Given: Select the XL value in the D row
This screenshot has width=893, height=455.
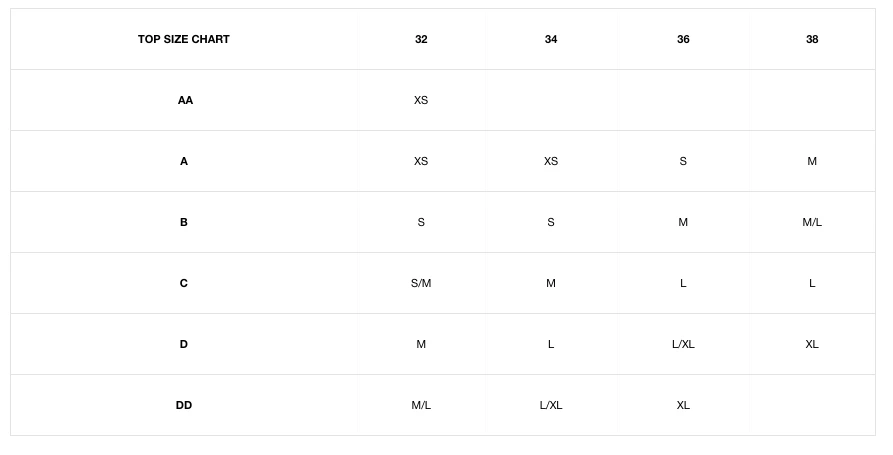Looking at the screenshot, I should (x=812, y=345).
